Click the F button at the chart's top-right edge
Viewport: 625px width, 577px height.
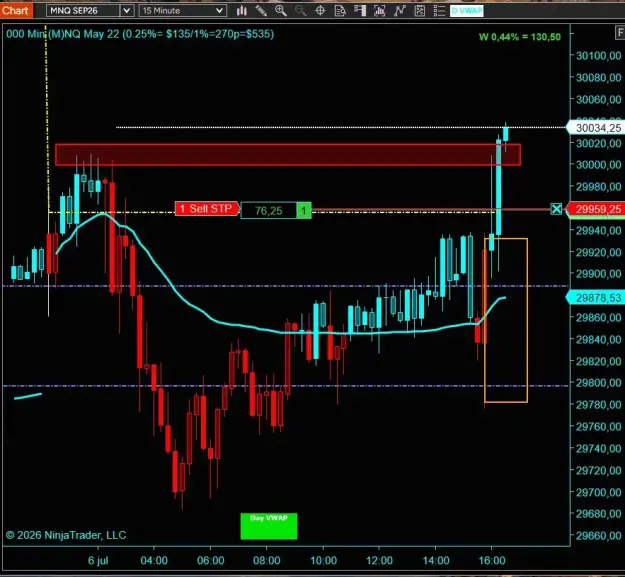(x=620, y=32)
